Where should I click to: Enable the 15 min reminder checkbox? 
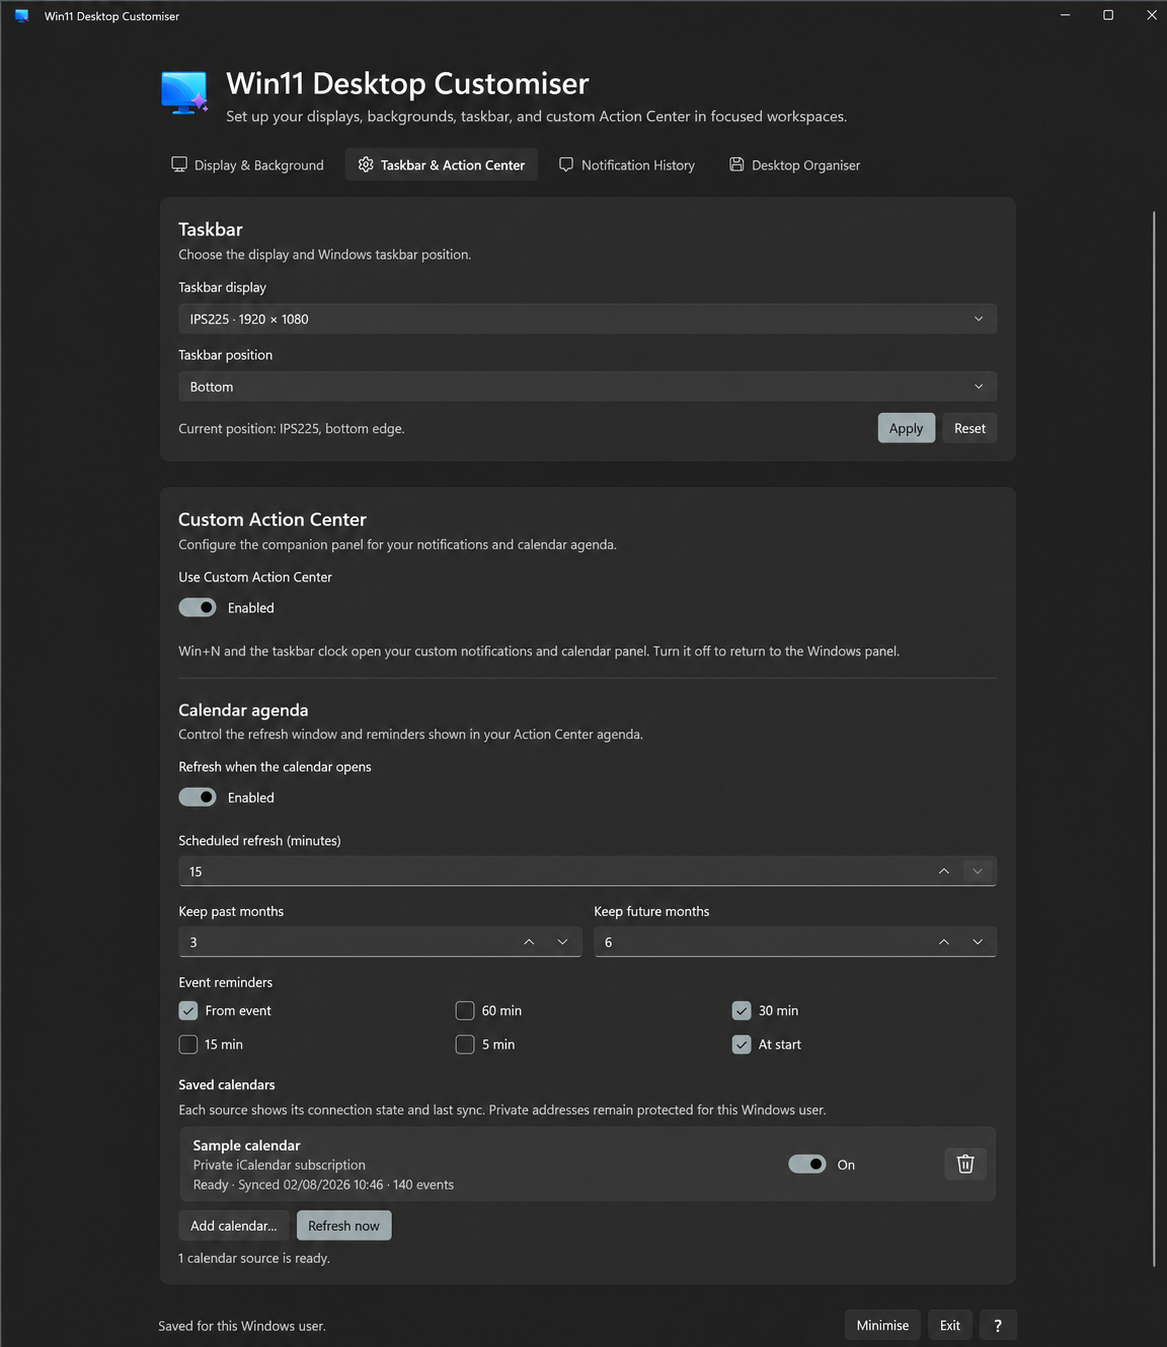pyautogui.click(x=188, y=1044)
